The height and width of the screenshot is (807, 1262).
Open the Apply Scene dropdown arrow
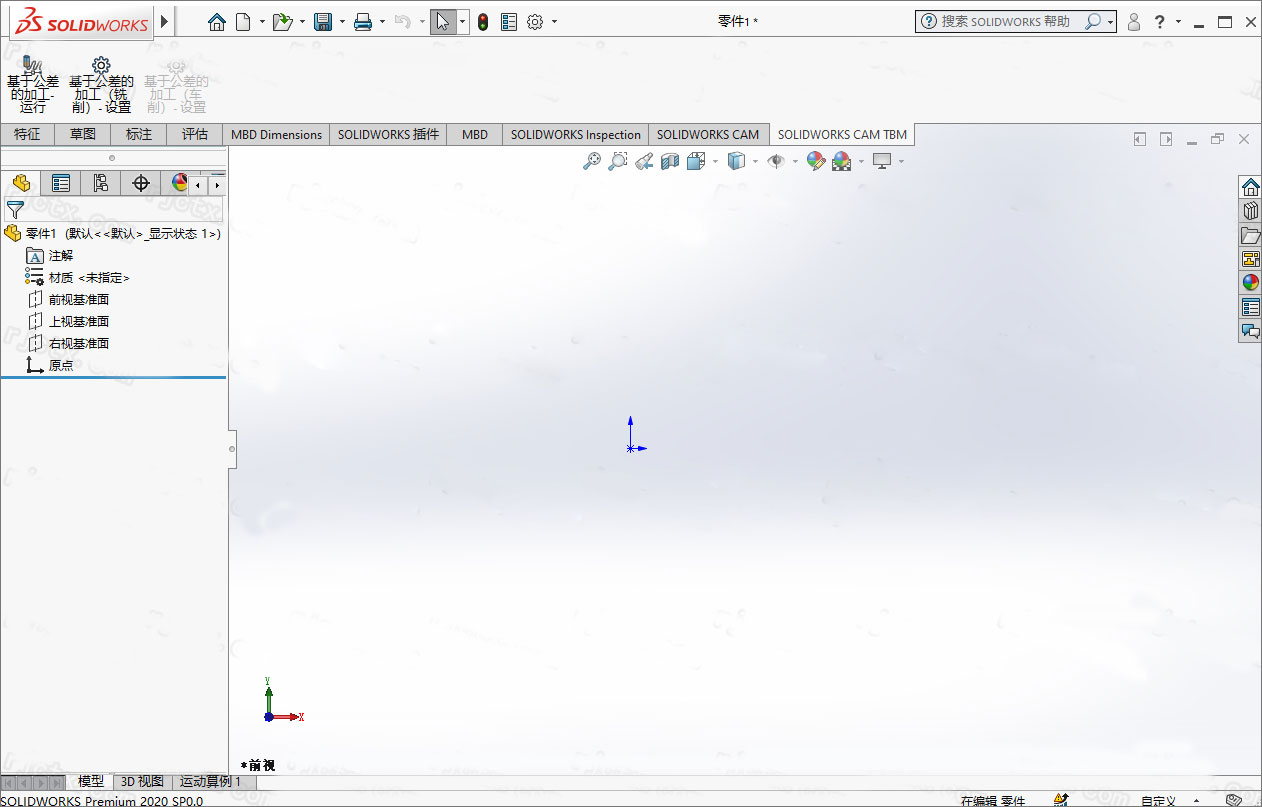tap(861, 160)
